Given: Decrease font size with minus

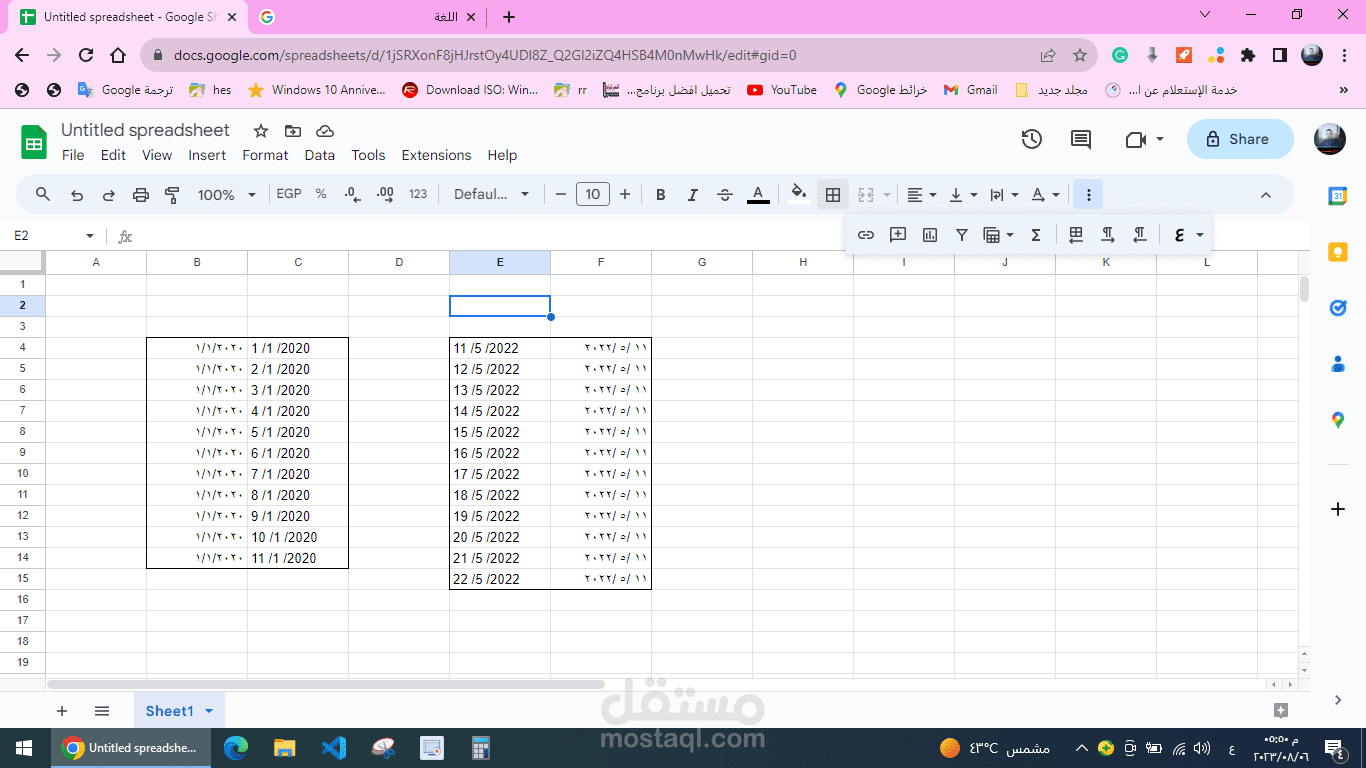Looking at the screenshot, I should click(560, 194).
